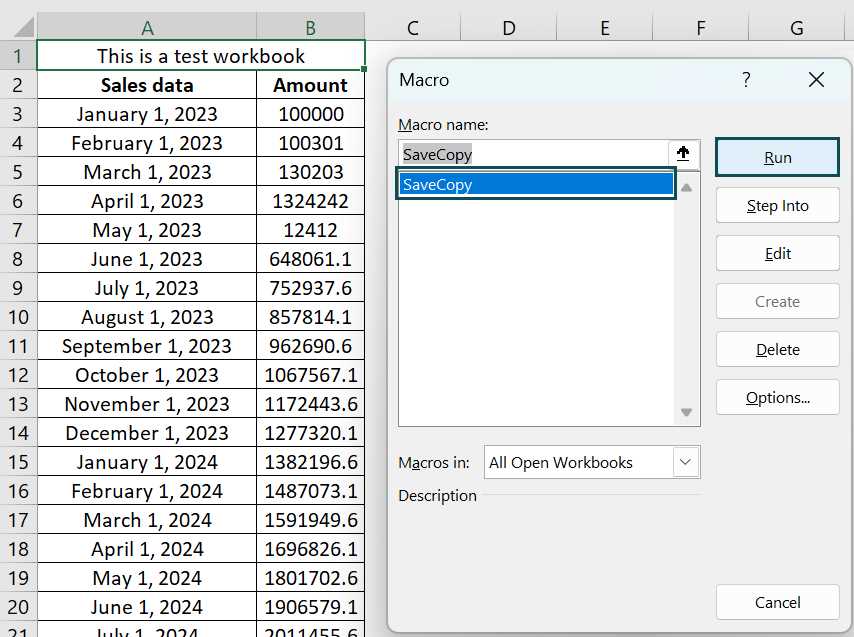854x637 pixels.
Task: Click amount cell 100301
Action: [310, 143]
